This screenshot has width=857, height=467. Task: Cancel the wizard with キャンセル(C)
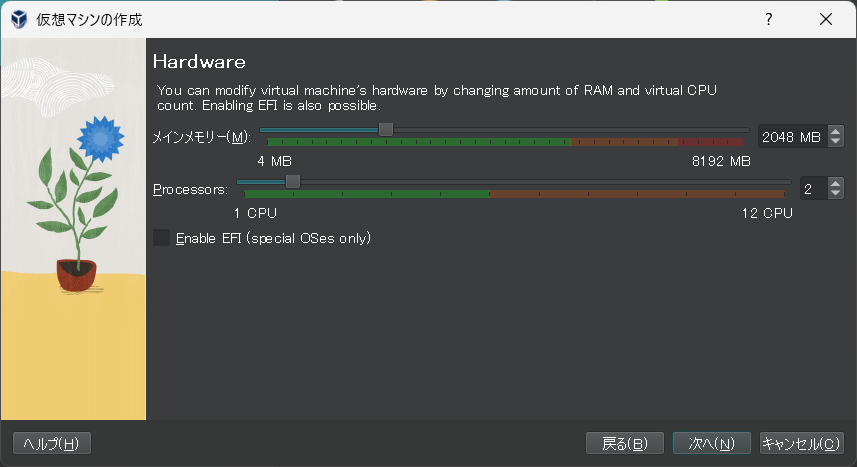point(801,443)
